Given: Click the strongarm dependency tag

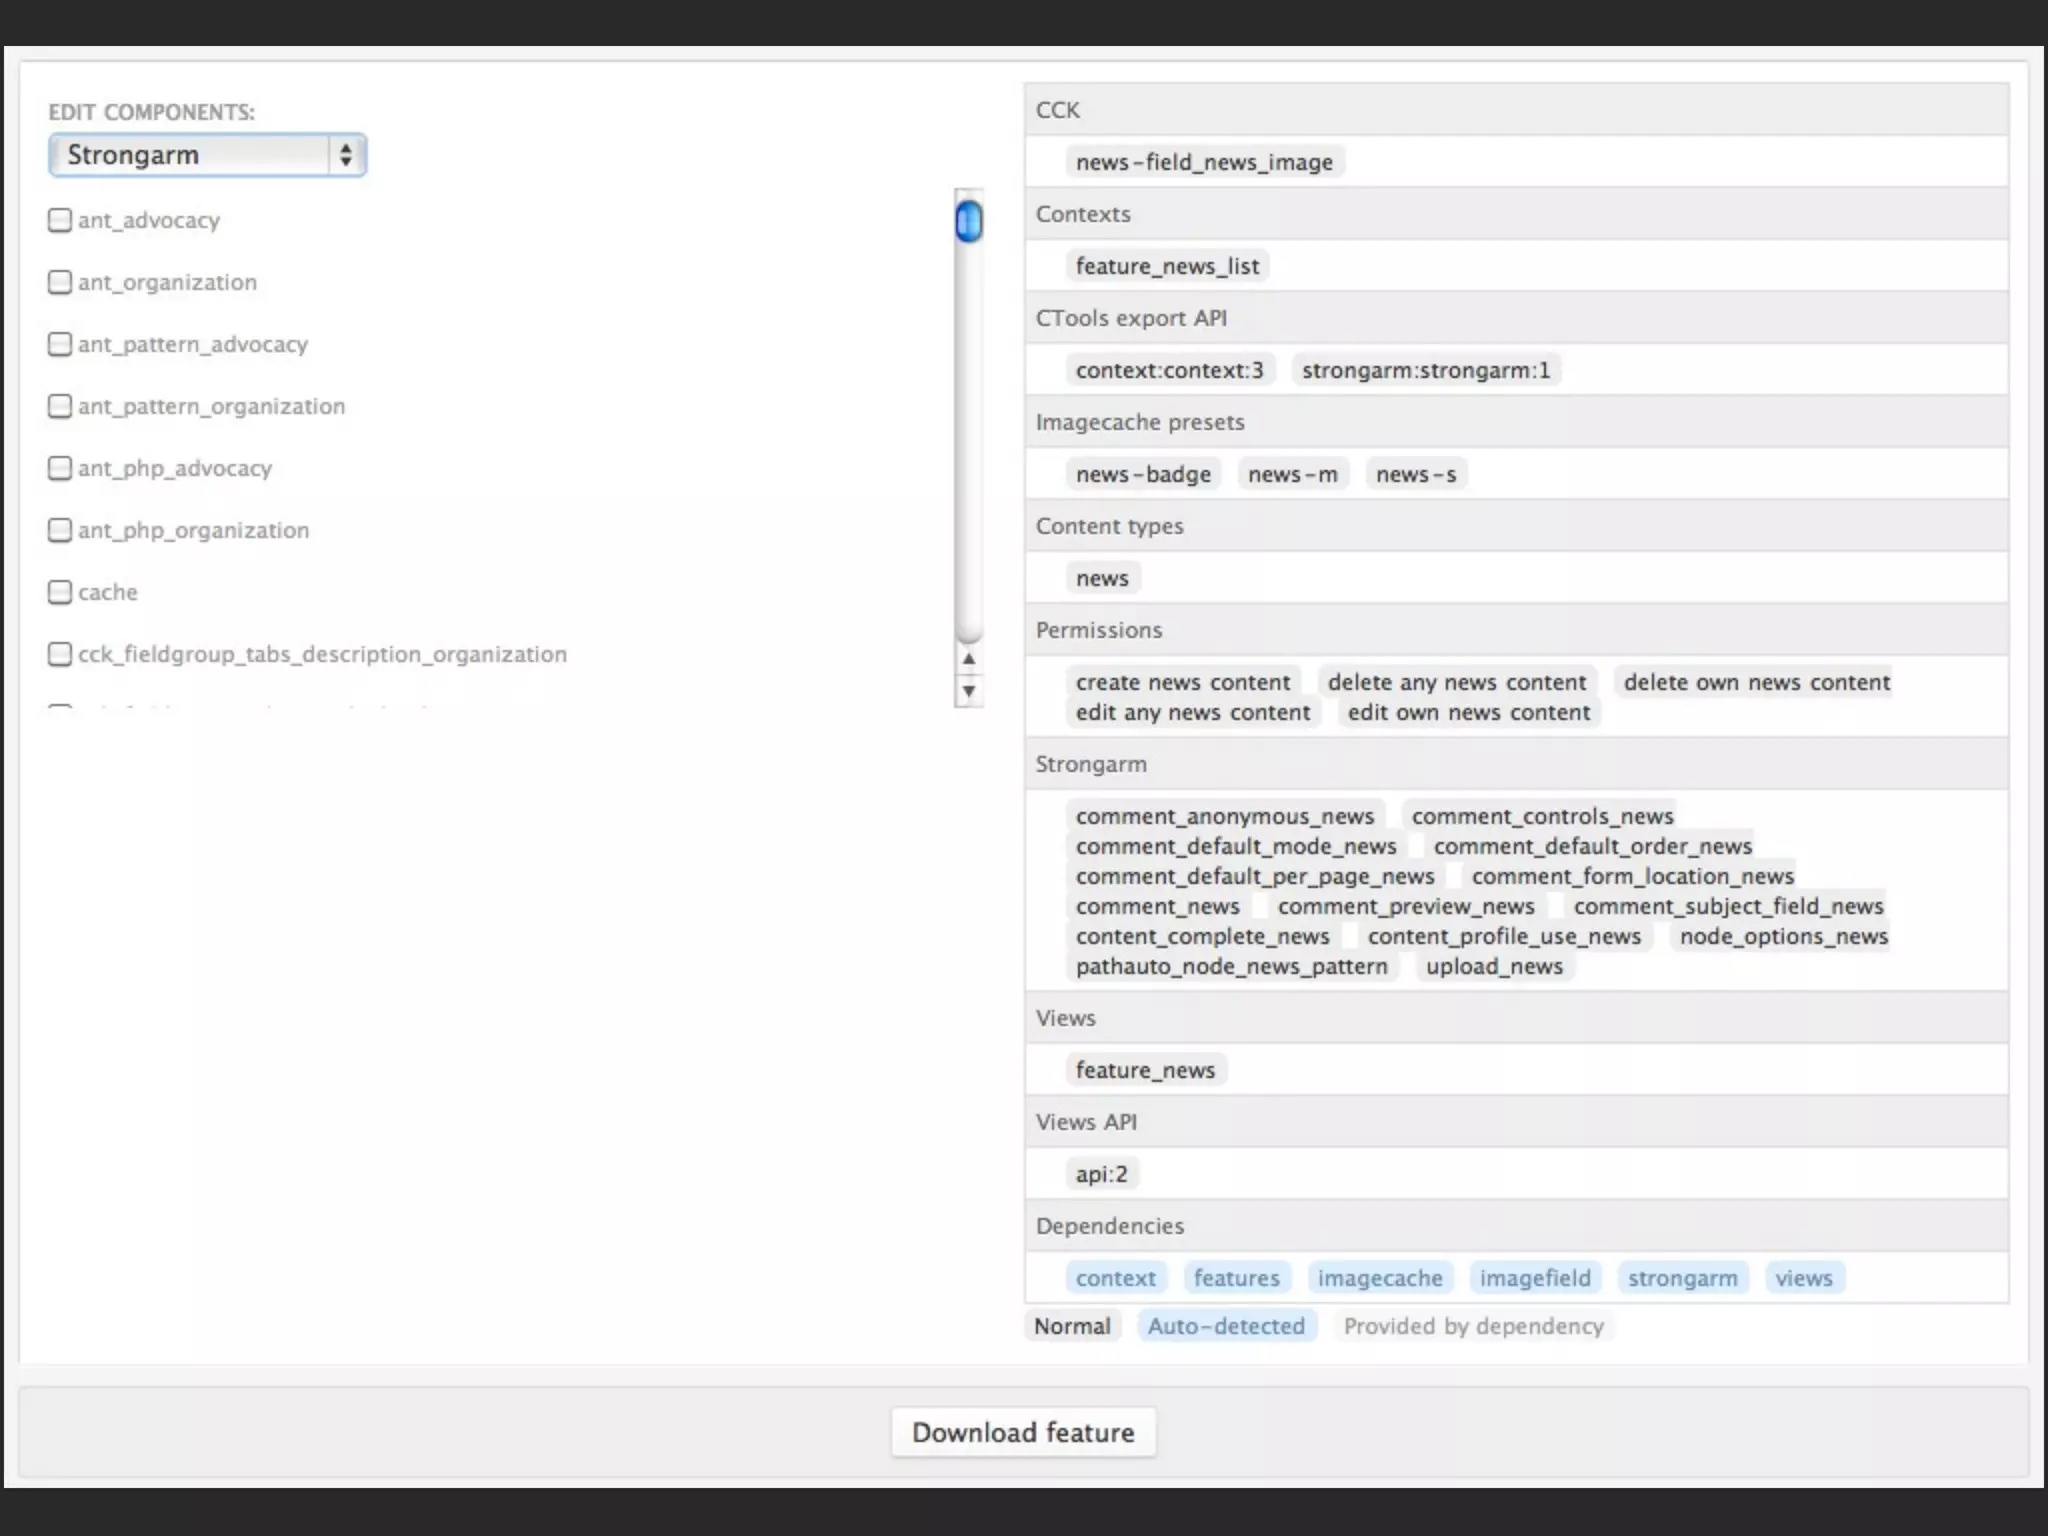Looking at the screenshot, I should click(x=1682, y=1278).
